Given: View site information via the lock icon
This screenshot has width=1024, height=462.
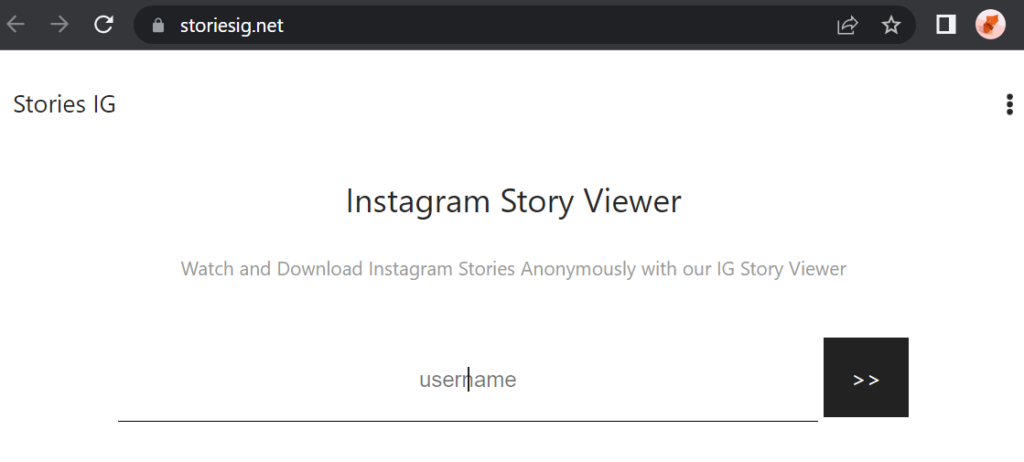Looking at the screenshot, I should click(x=157, y=25).
